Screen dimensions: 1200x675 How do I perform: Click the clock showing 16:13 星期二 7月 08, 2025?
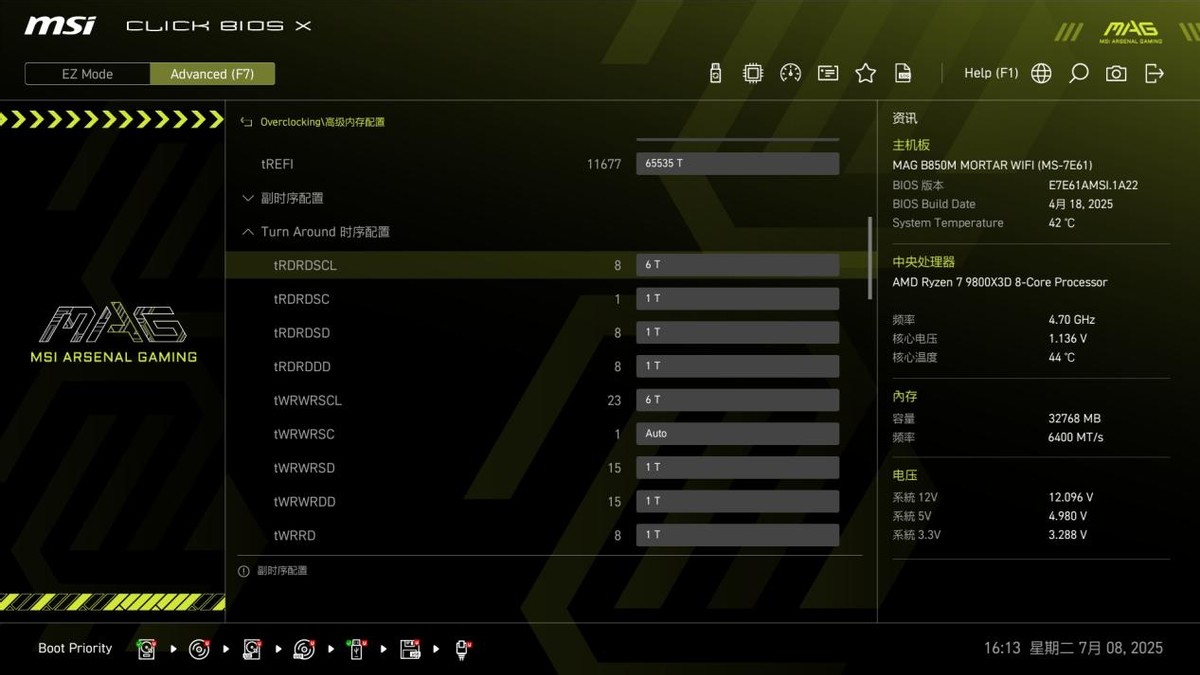1073,649
